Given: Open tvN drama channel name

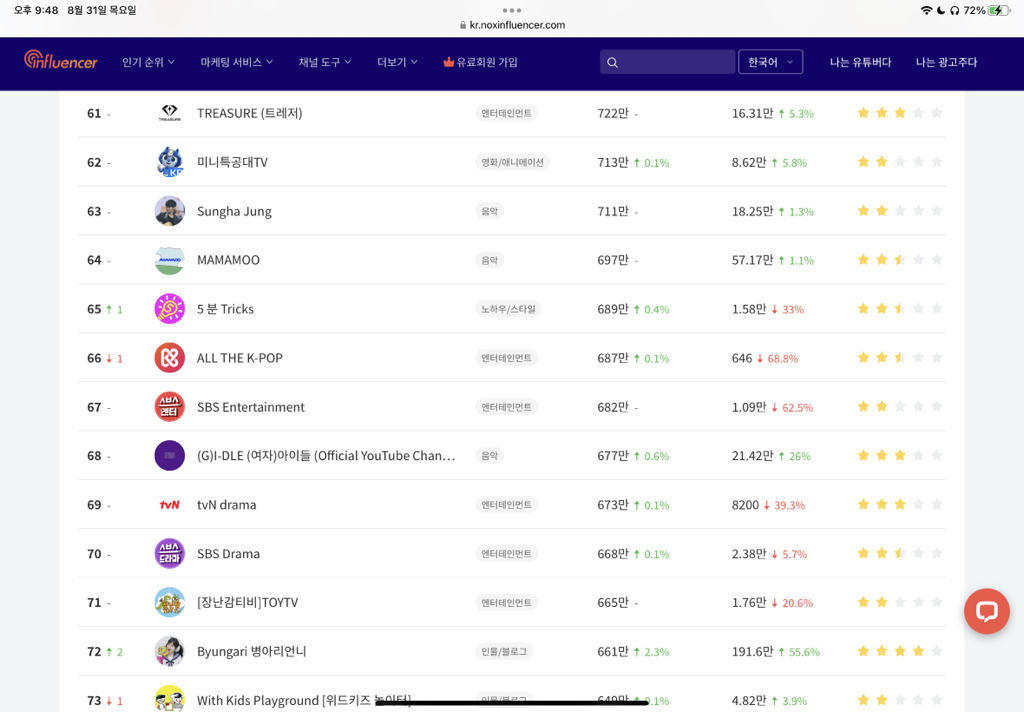Looking at the screenshot, I should (x=226, y=505).
